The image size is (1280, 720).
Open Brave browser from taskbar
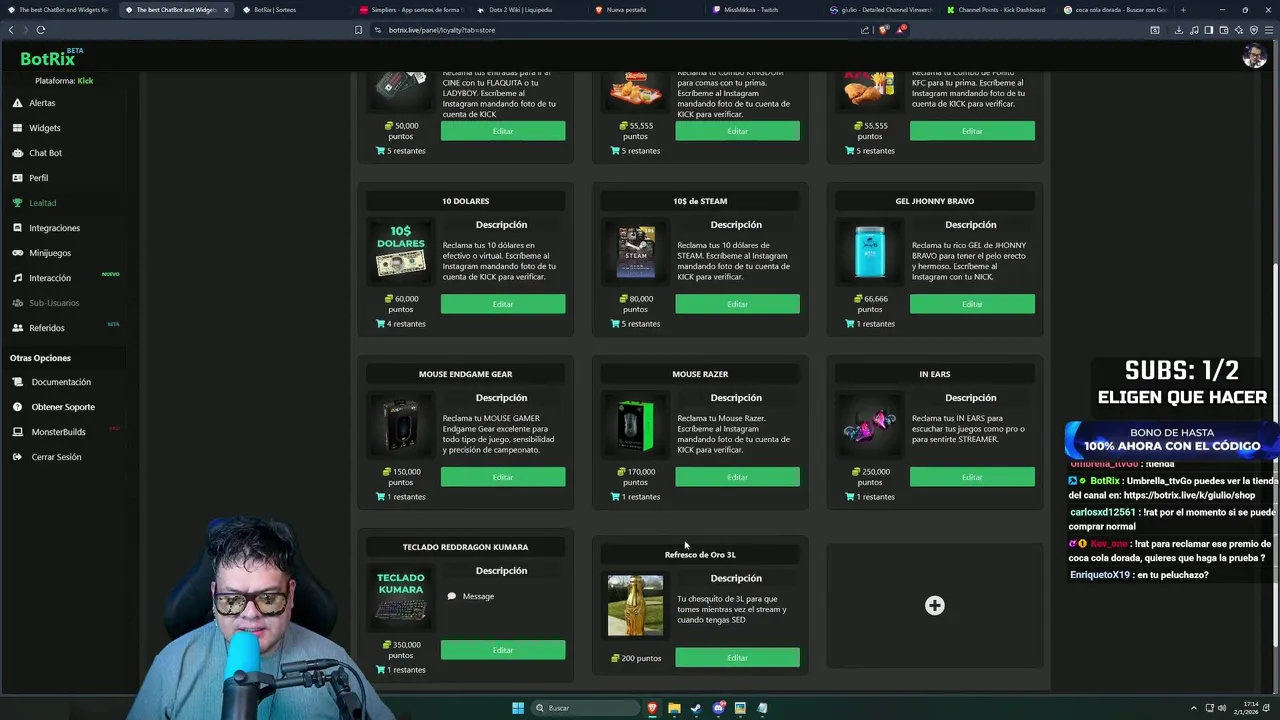click(x=652, y=708)
